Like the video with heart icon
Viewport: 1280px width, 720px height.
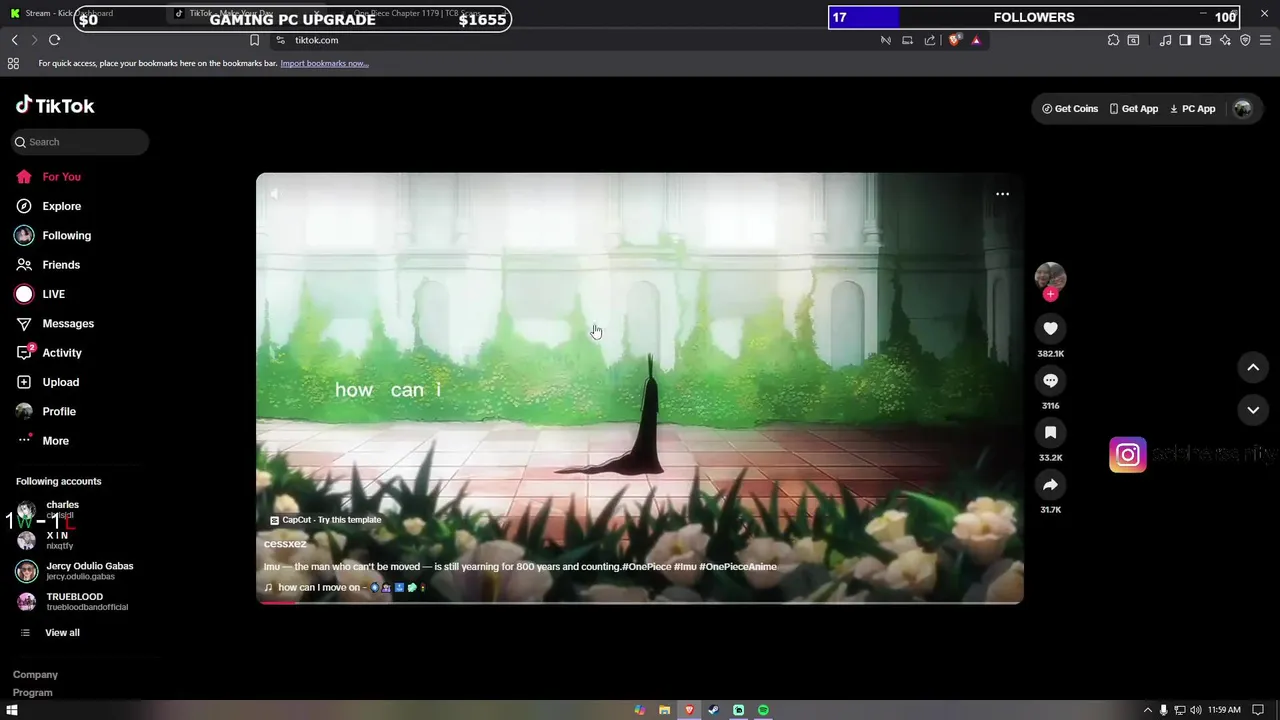1050,329
